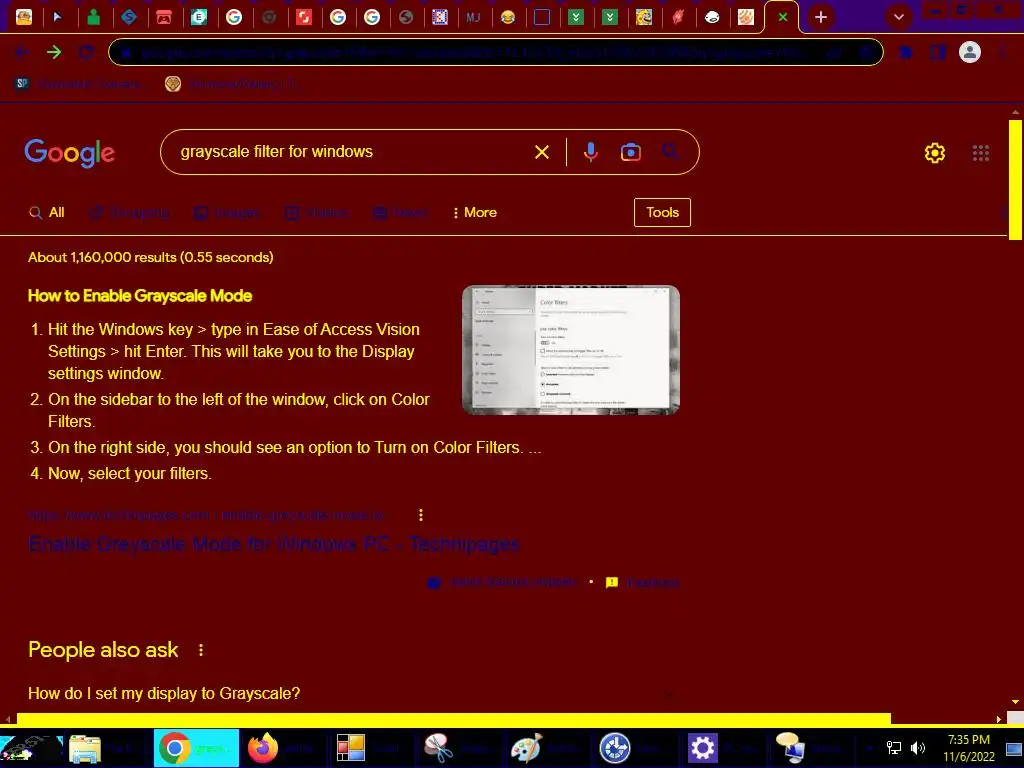This screenshot has height=768, width=1024.
Task: Go to the Google home logo
Action: (x=69, y=153)
